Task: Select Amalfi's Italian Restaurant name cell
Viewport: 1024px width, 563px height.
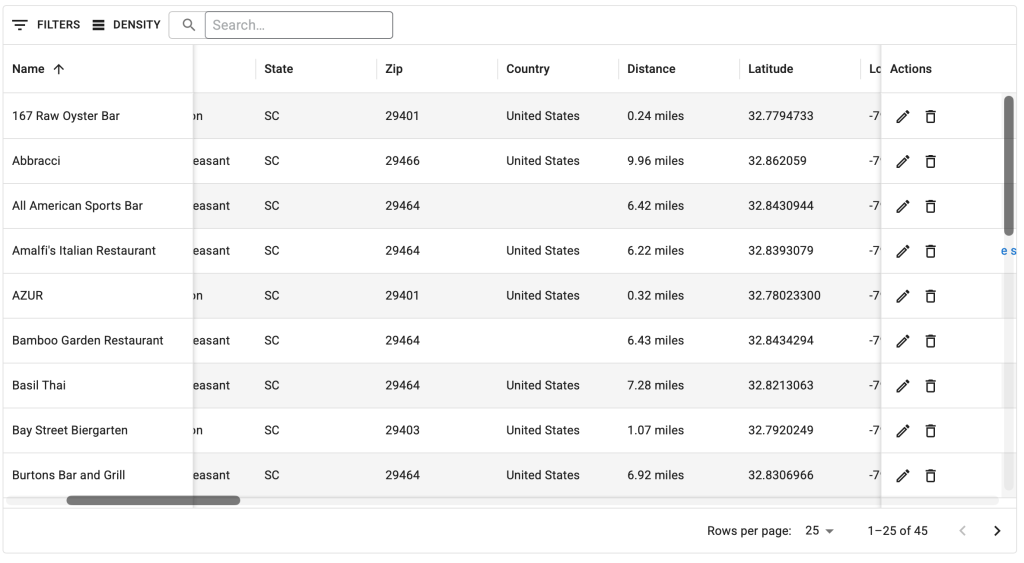Action: (98, 251)
